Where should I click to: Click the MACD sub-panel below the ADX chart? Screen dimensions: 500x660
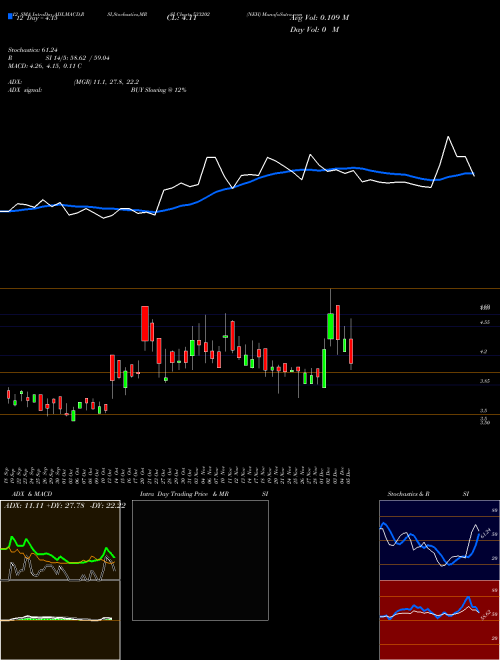(x=60, y=620)
